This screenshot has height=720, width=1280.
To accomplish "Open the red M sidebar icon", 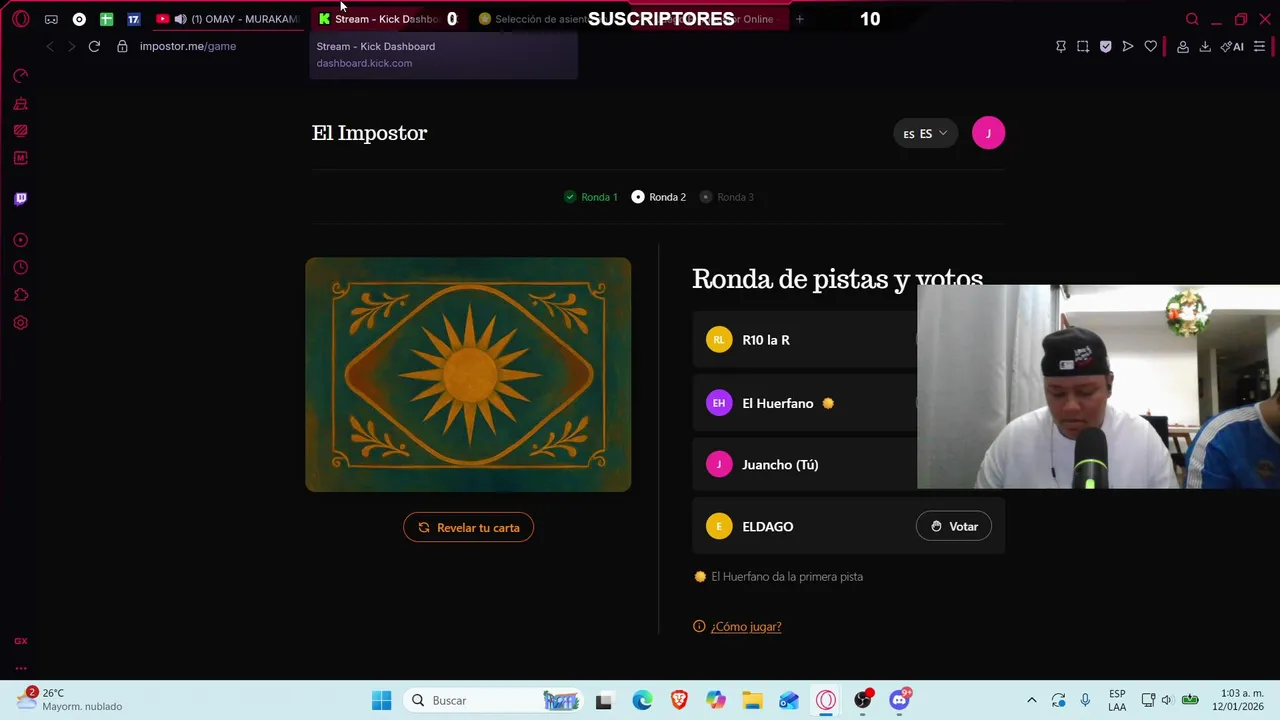I will (20, 158).
